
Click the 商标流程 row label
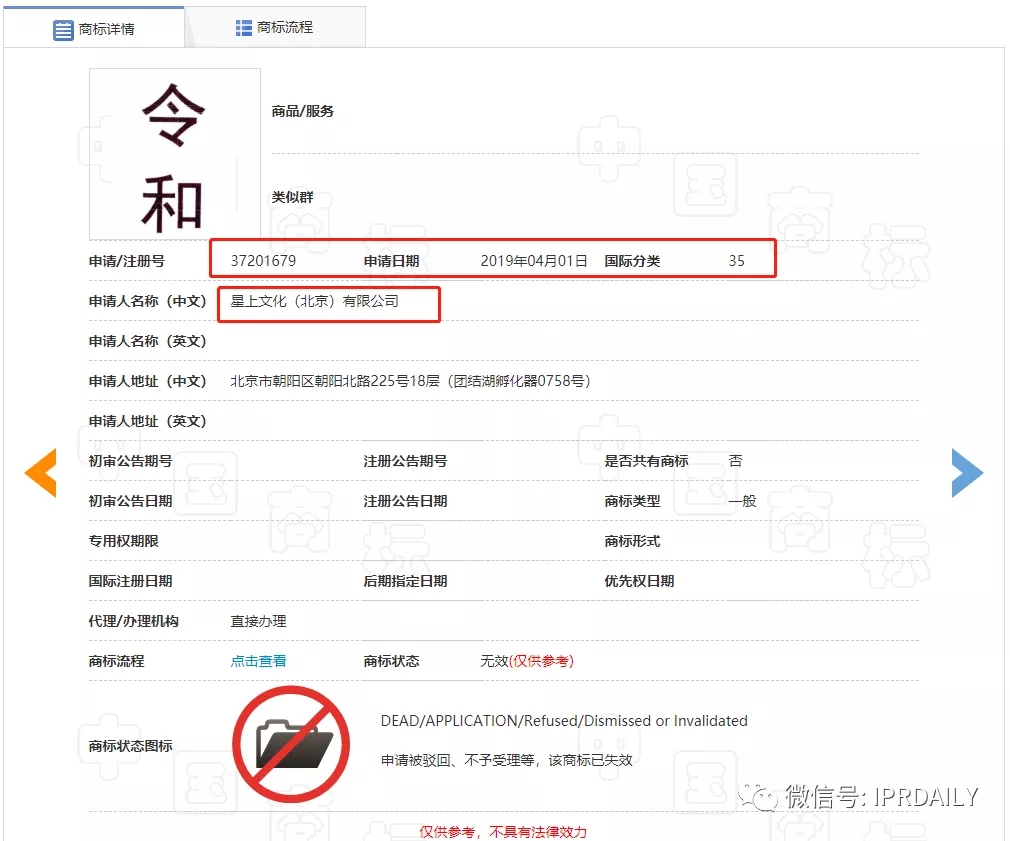coord(117,661)
